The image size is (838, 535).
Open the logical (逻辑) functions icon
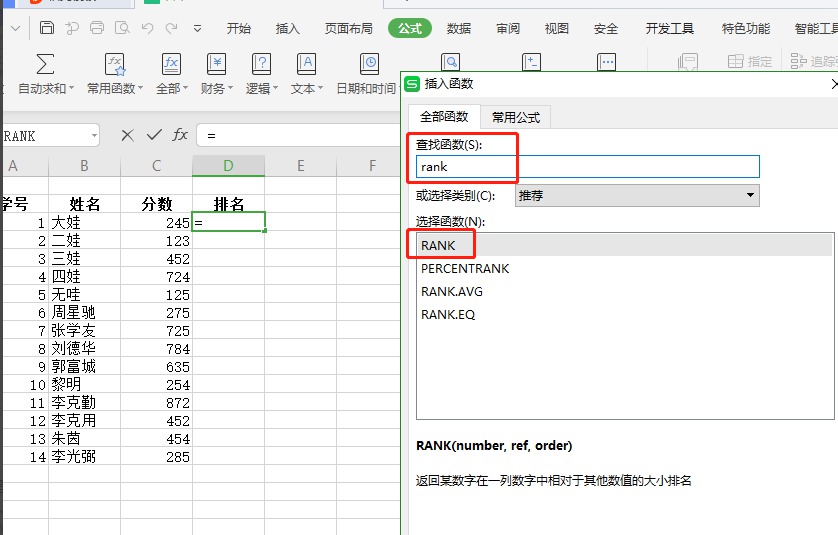point(261,65)
